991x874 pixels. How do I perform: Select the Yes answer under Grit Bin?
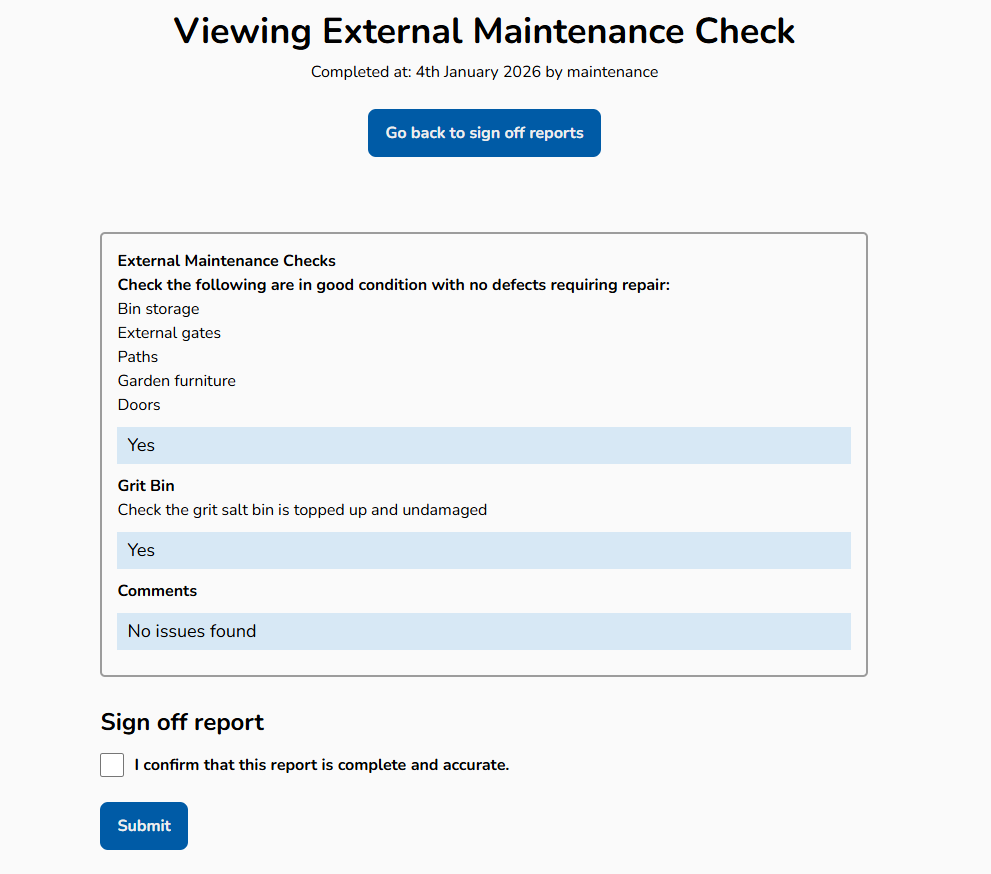pos(484,550)
